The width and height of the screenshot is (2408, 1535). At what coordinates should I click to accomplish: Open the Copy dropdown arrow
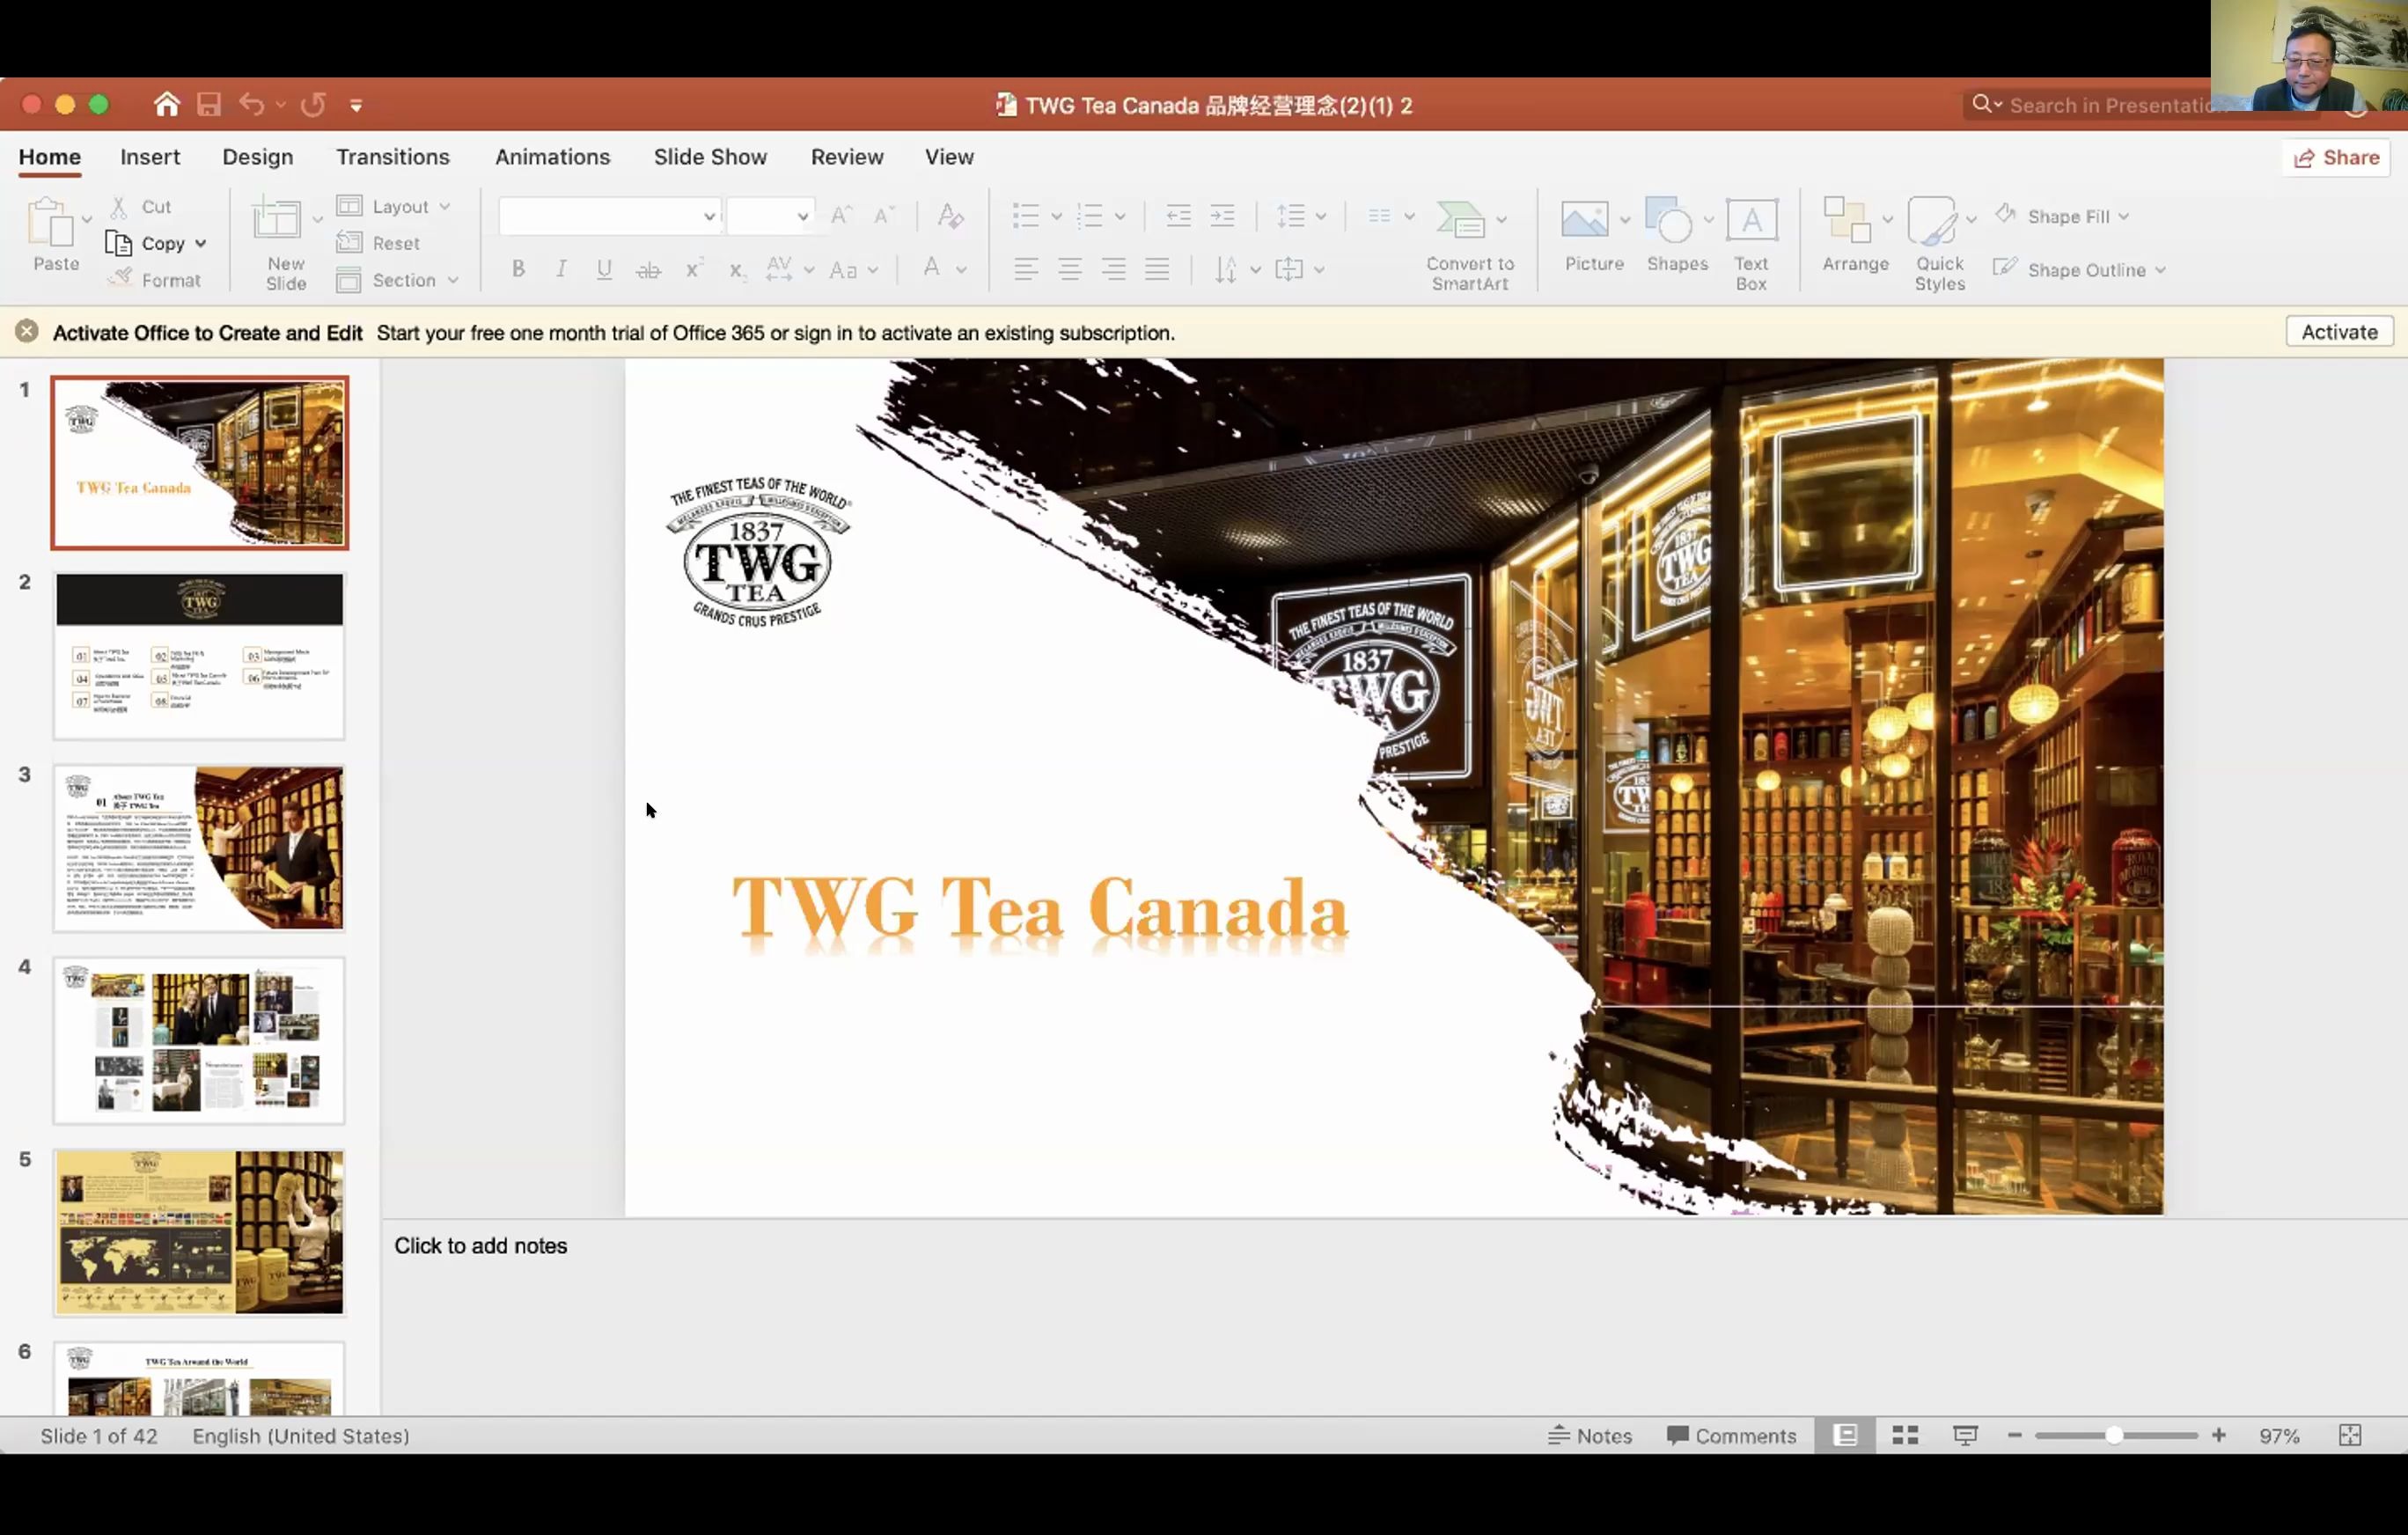pyautogui.click(x=201, y=244)
